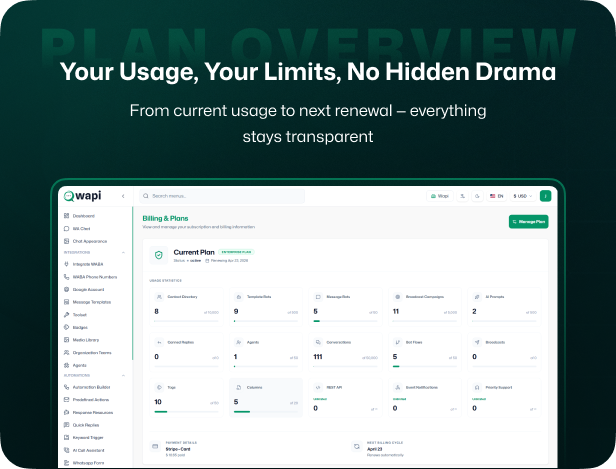Click the Current Plan shield icon

tap(159, 255)
